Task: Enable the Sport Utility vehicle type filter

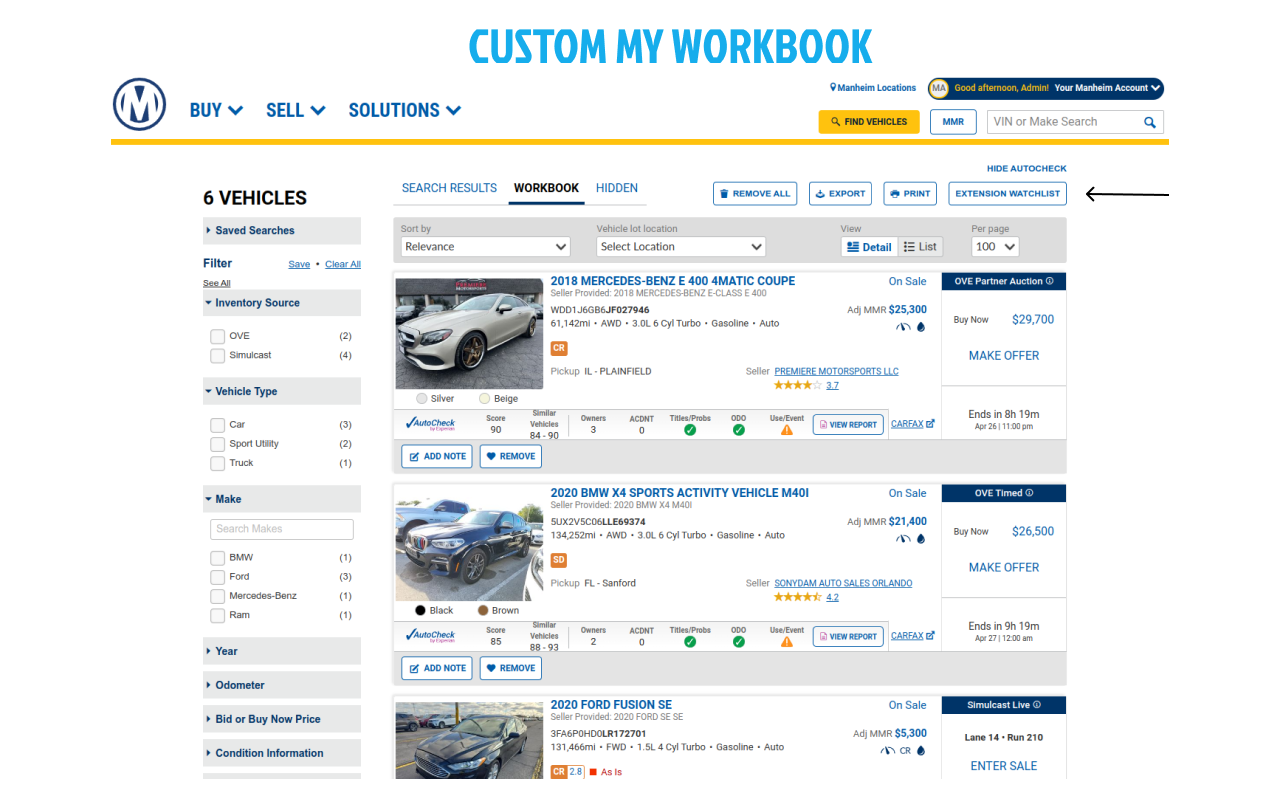Action: point(217,444)
